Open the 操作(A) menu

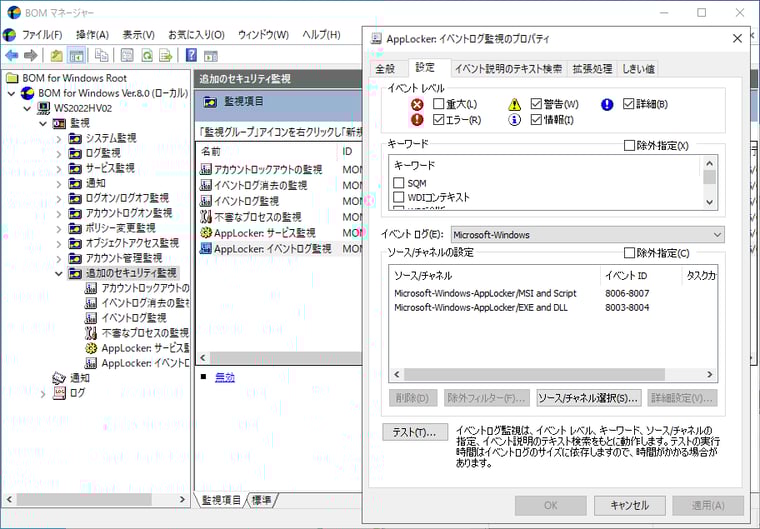[92, 35]
